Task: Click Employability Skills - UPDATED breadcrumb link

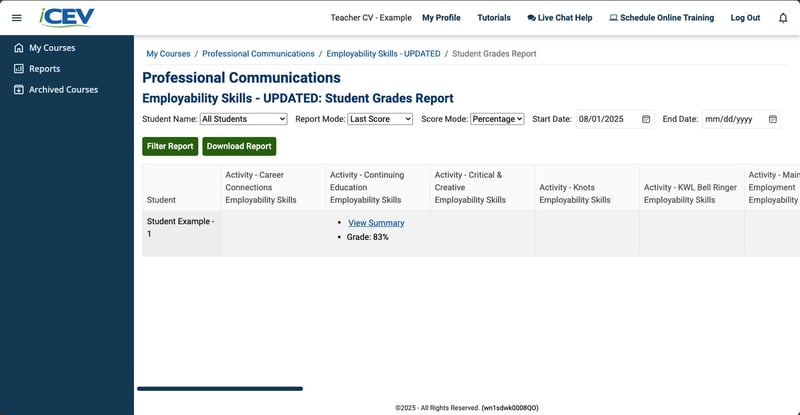Action: (x=383, y=54)
